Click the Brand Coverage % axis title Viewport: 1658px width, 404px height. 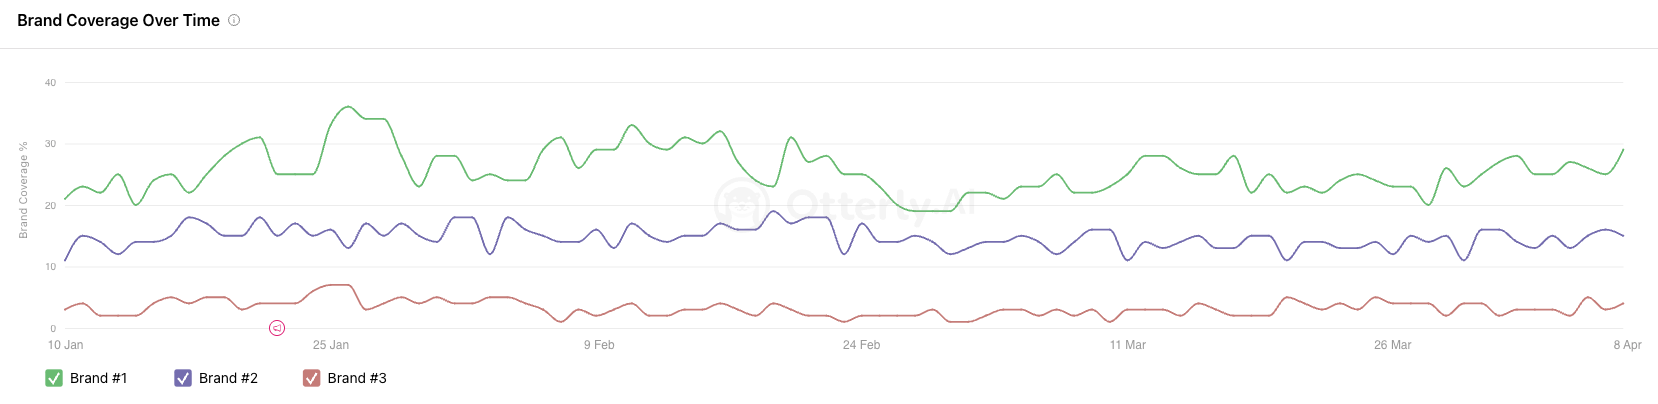(x=23, y=190)
